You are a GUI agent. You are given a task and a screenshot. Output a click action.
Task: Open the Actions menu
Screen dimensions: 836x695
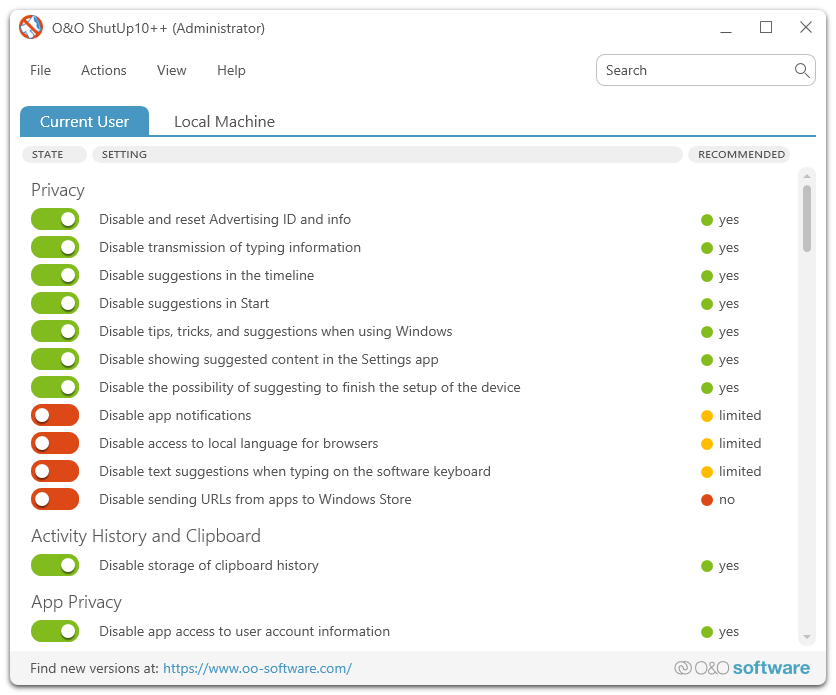click(104, 70)
